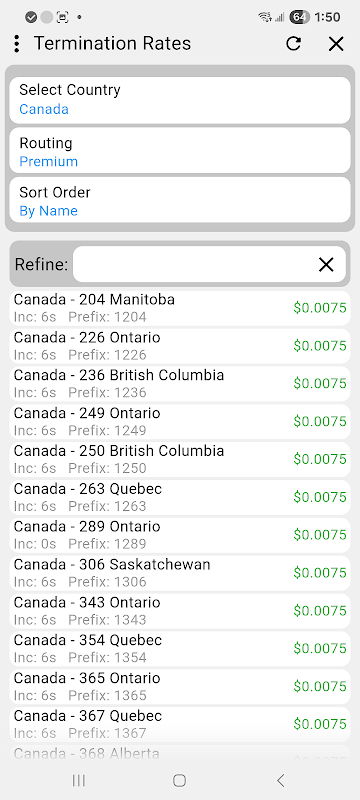The image size is (360, 800).
Task: Open the Select Country dropdown
Action: click(180, 100)
